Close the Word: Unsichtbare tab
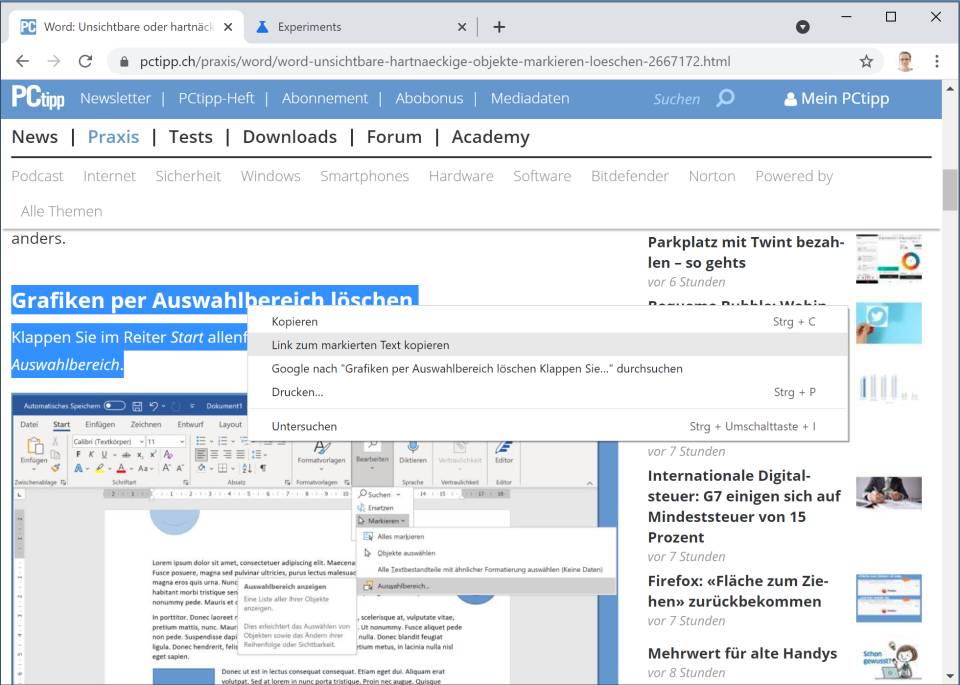Viewport: 960px width, 685px height. click(228, 27)
